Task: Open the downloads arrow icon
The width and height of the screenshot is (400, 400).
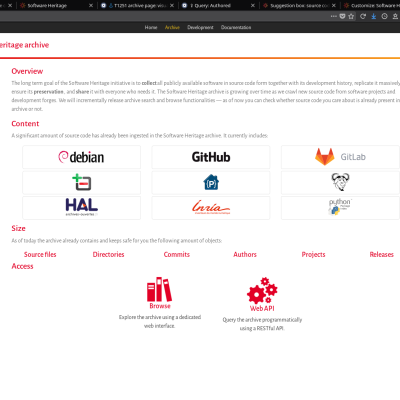Action: [x=374, y=16]
